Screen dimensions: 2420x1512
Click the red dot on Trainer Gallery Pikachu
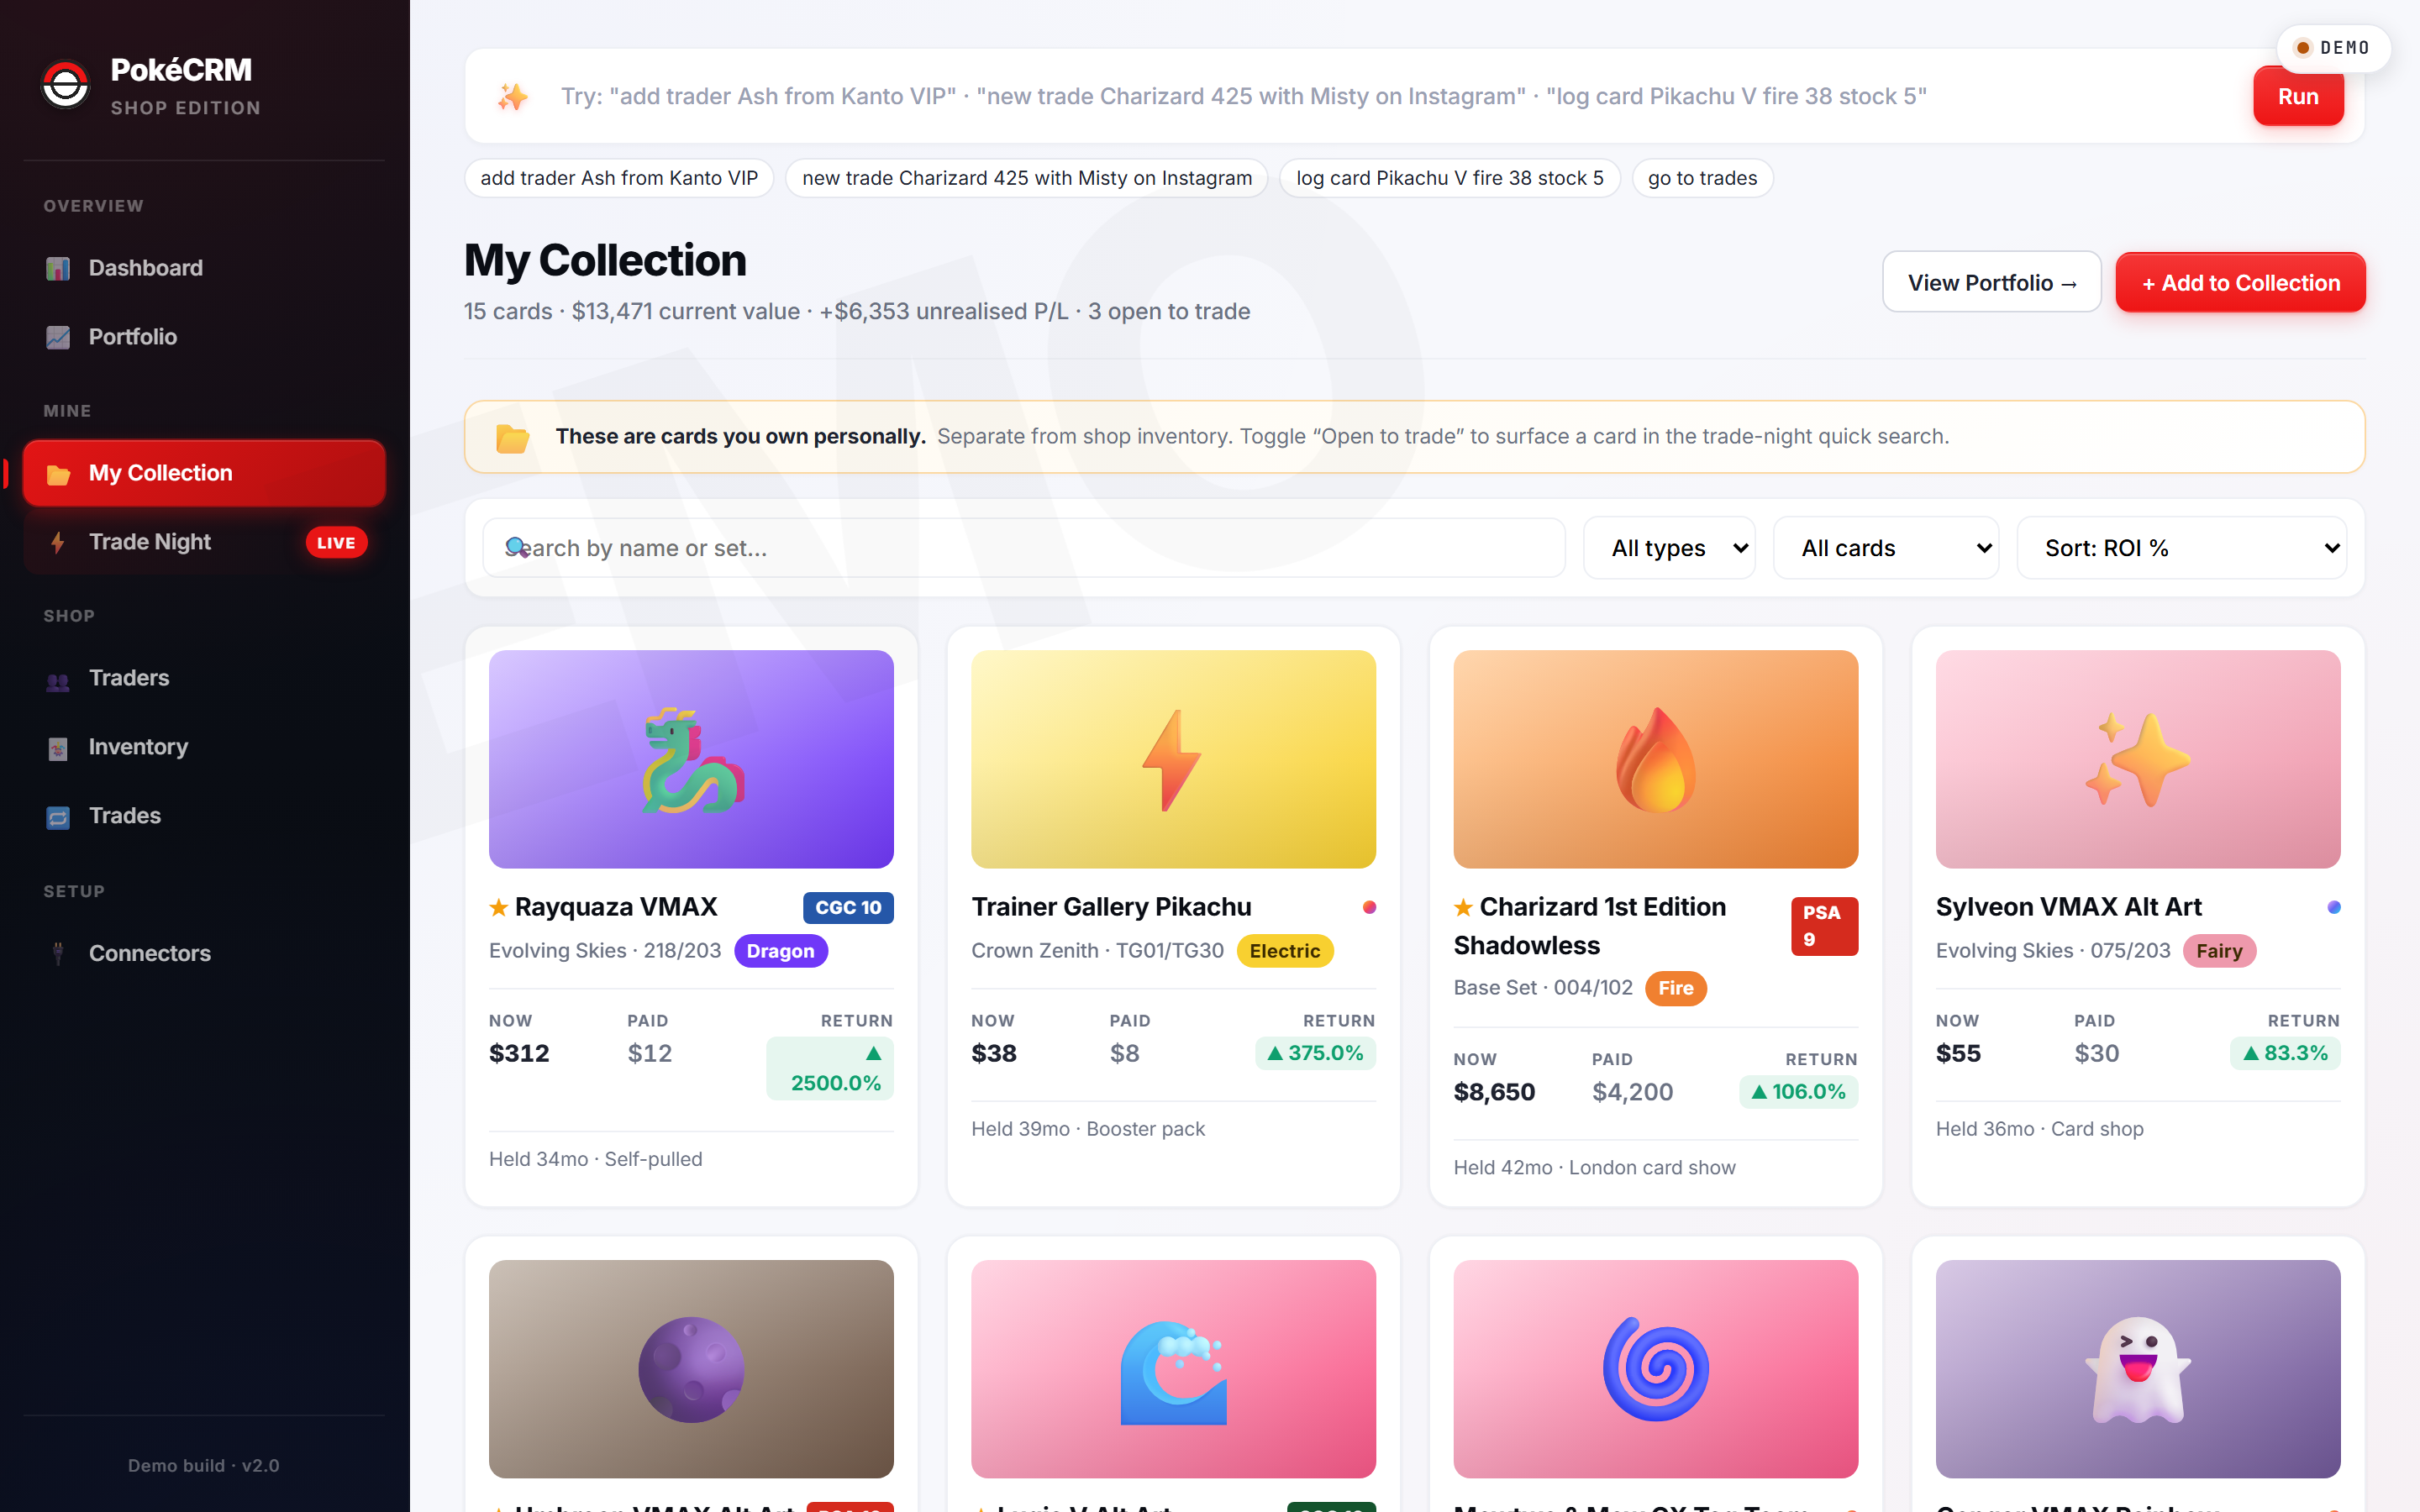1369,907
